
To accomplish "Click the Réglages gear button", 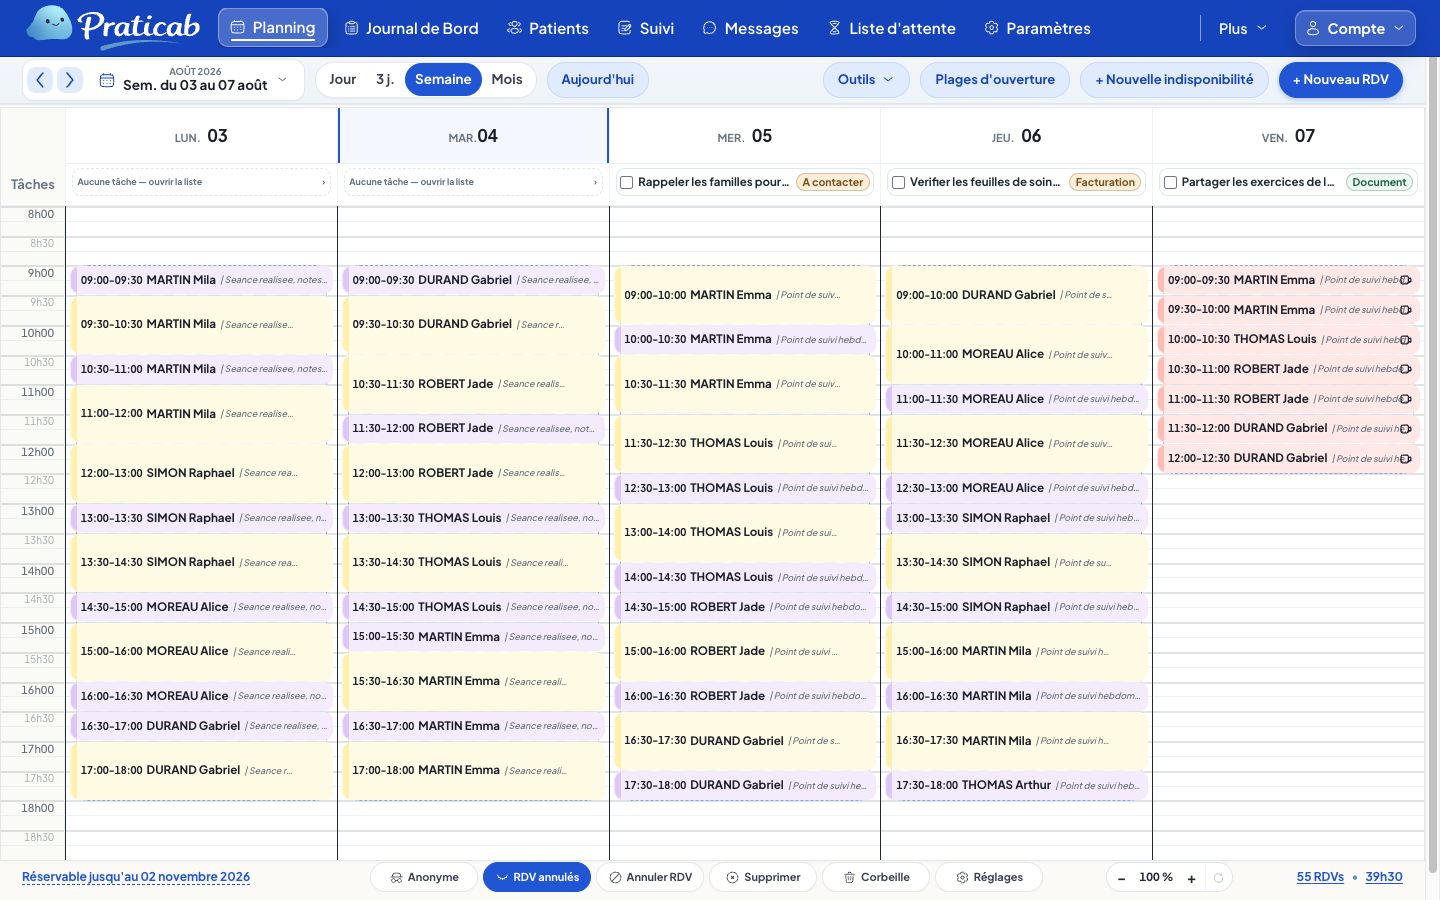I will point(989,877).
